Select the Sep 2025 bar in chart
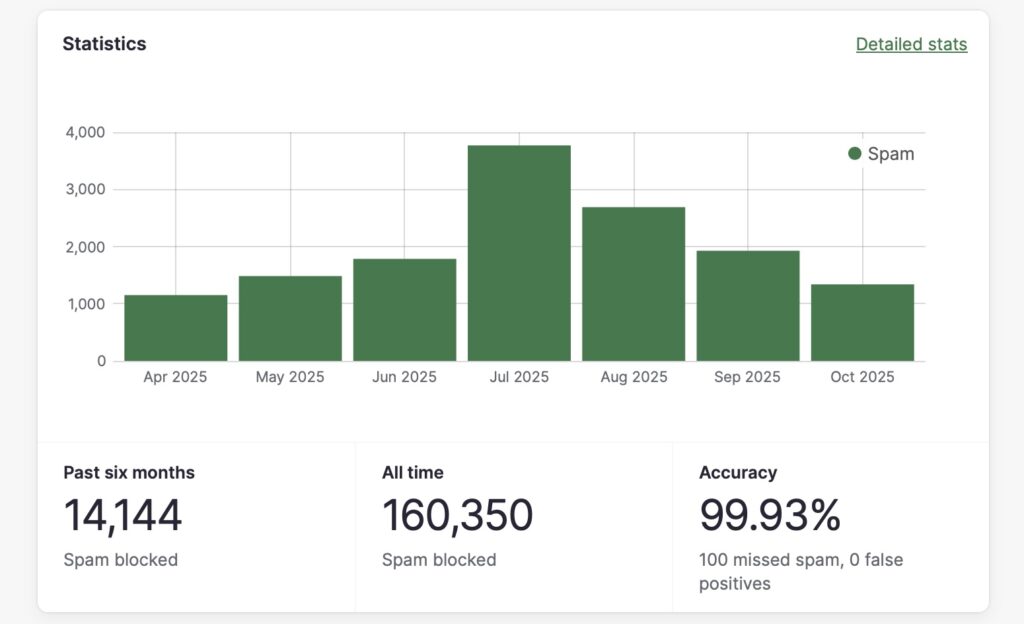The image size is (1024, 624). 748,306
